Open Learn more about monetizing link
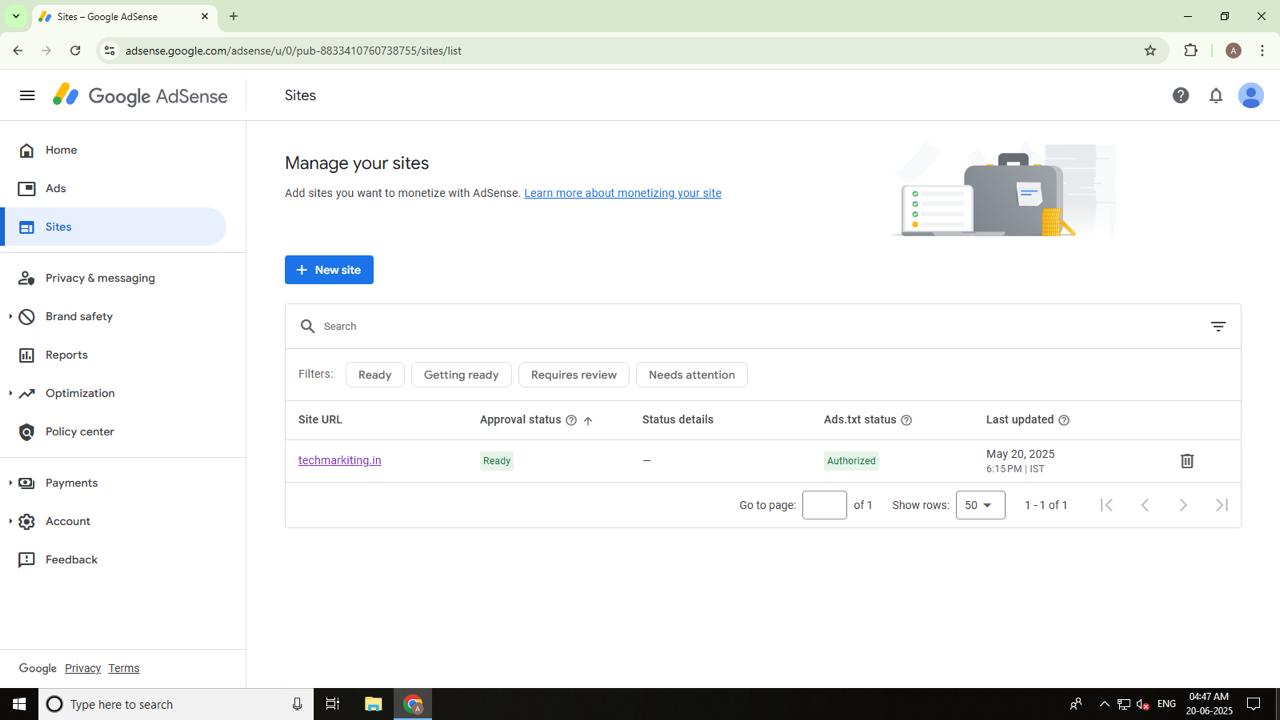The image size is (1280, 720). [622, 193]
